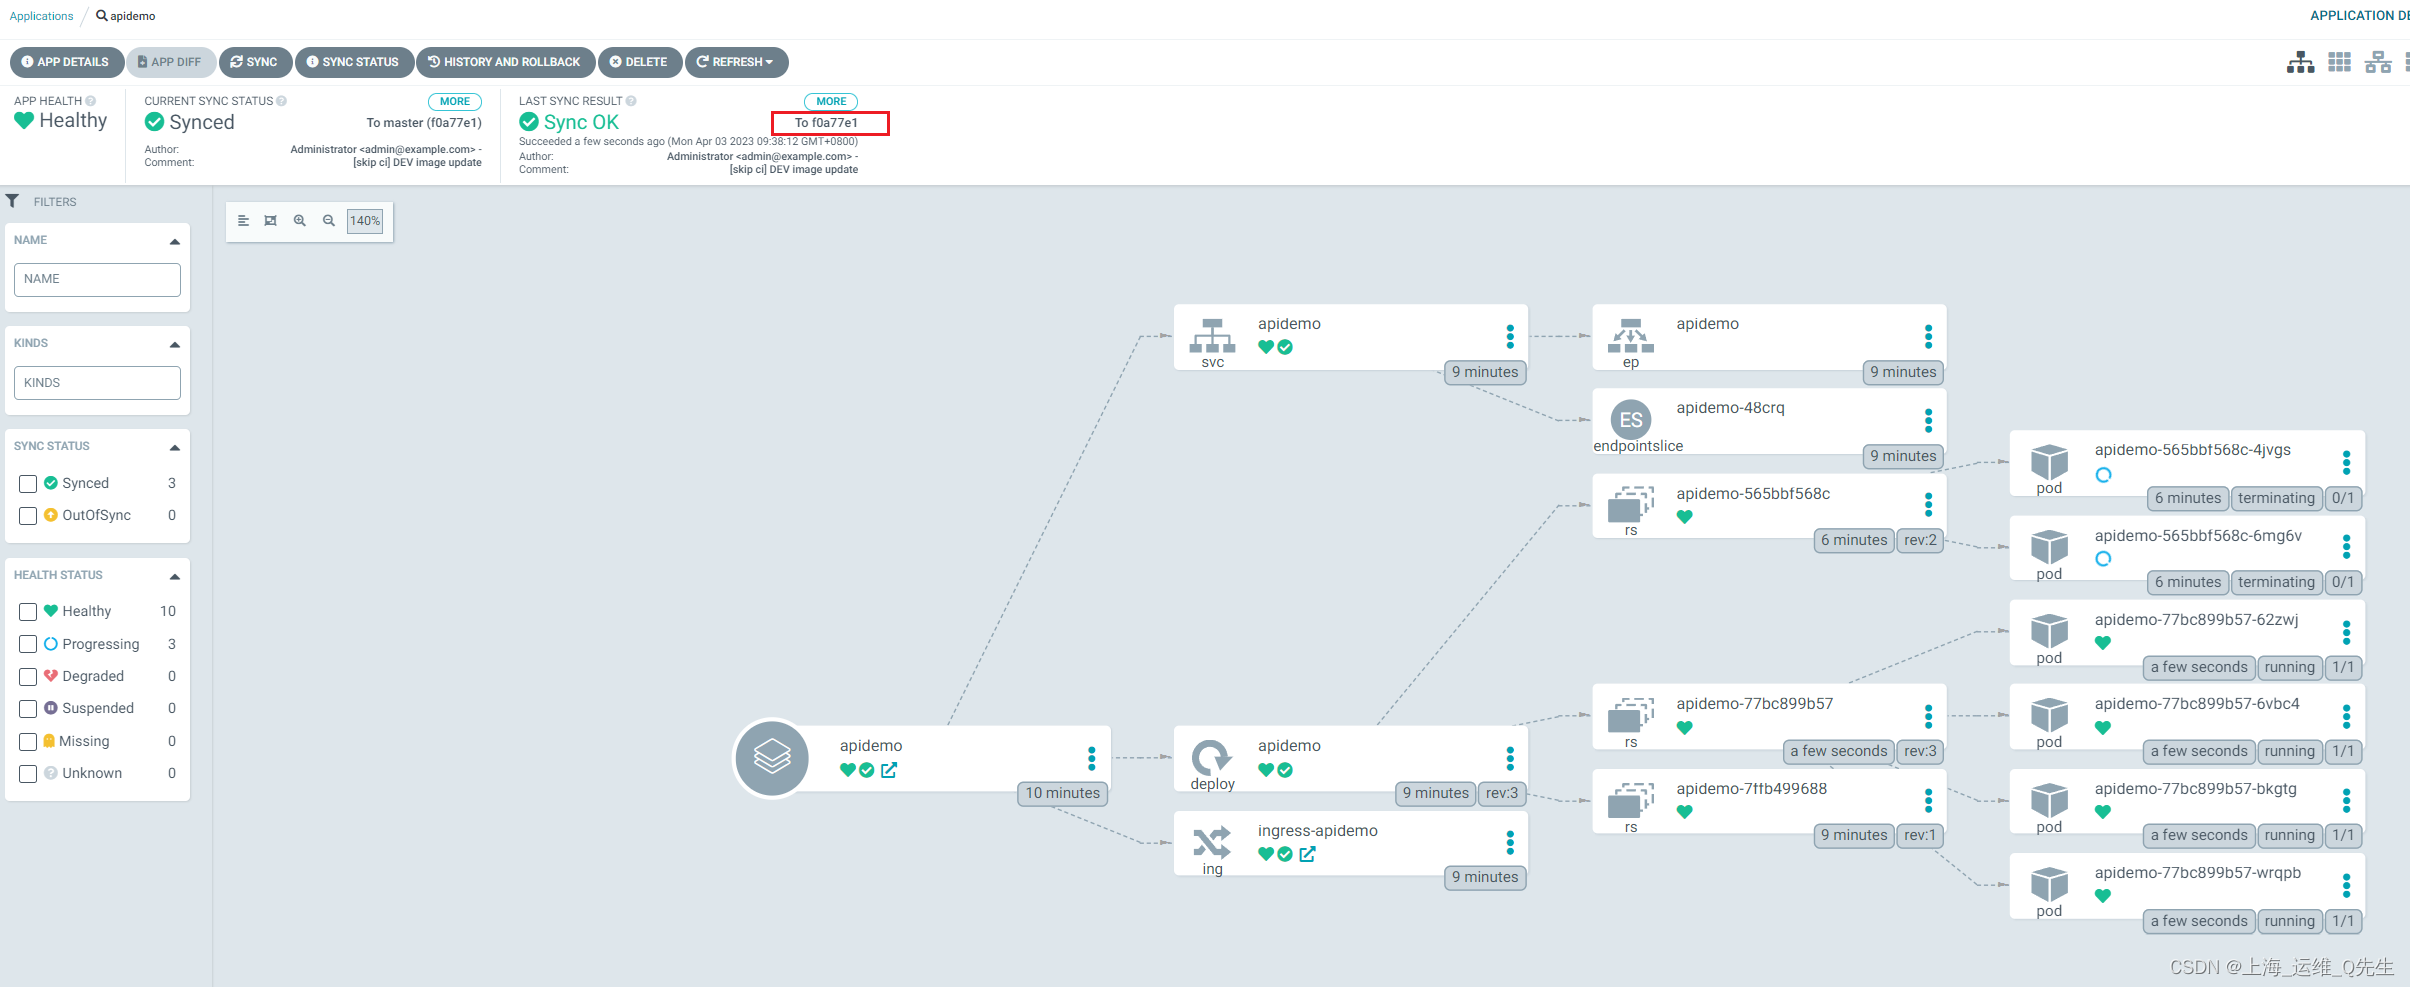Viewport: 2410px width, 987px height.
Task: Click the application stack icon for apidemo
Action: [772, 758]
